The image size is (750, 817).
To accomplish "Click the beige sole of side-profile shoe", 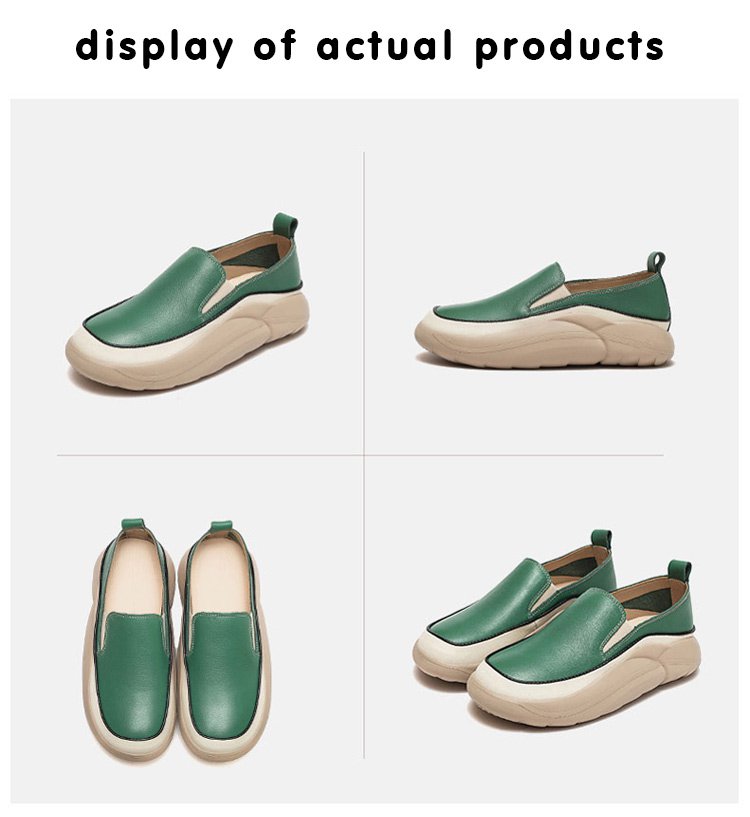I will 545,340.
